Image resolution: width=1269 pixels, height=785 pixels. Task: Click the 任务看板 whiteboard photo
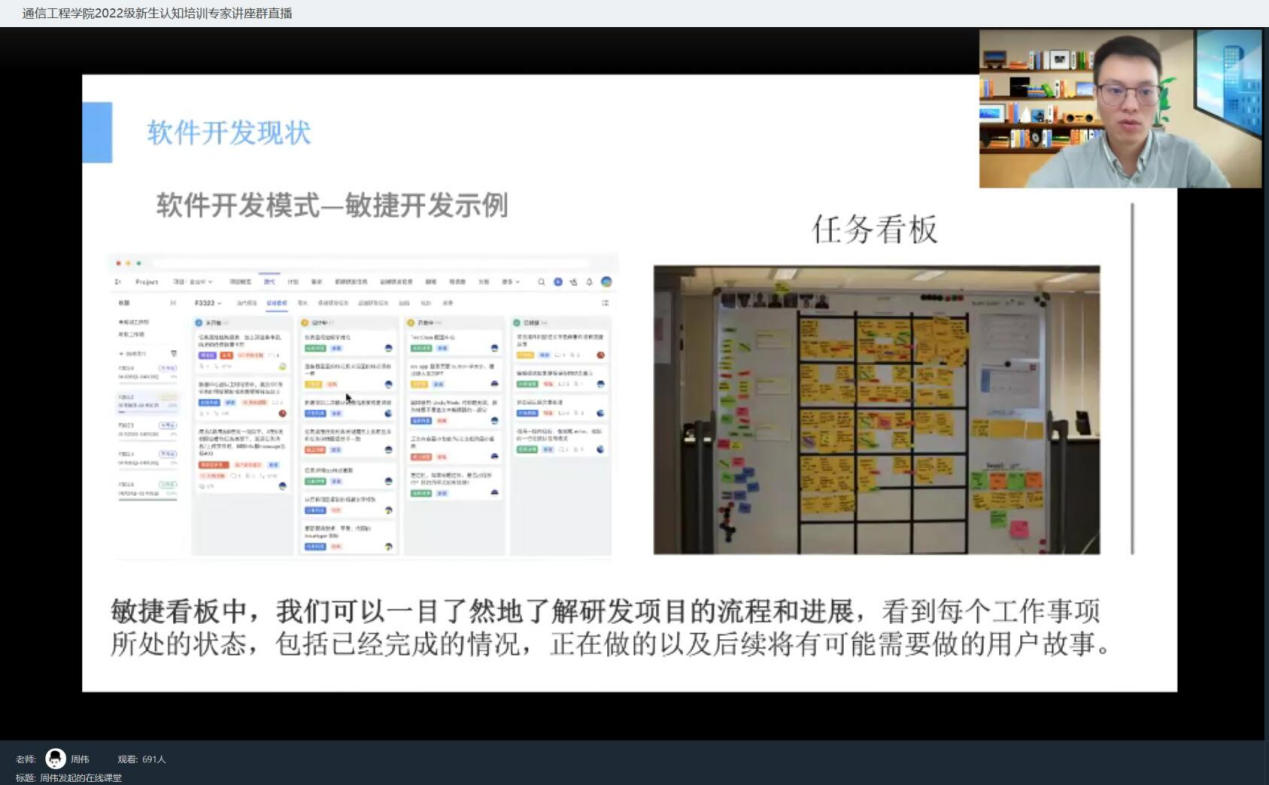(x=876, y=410)
